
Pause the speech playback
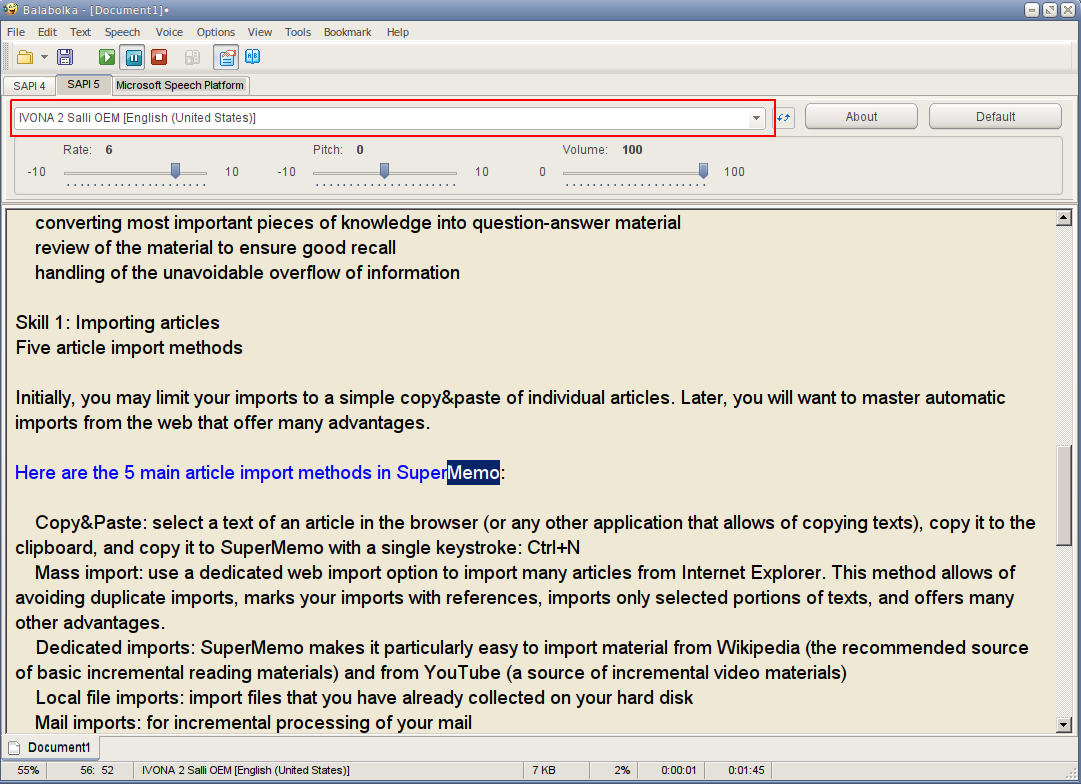pos(133,57)
